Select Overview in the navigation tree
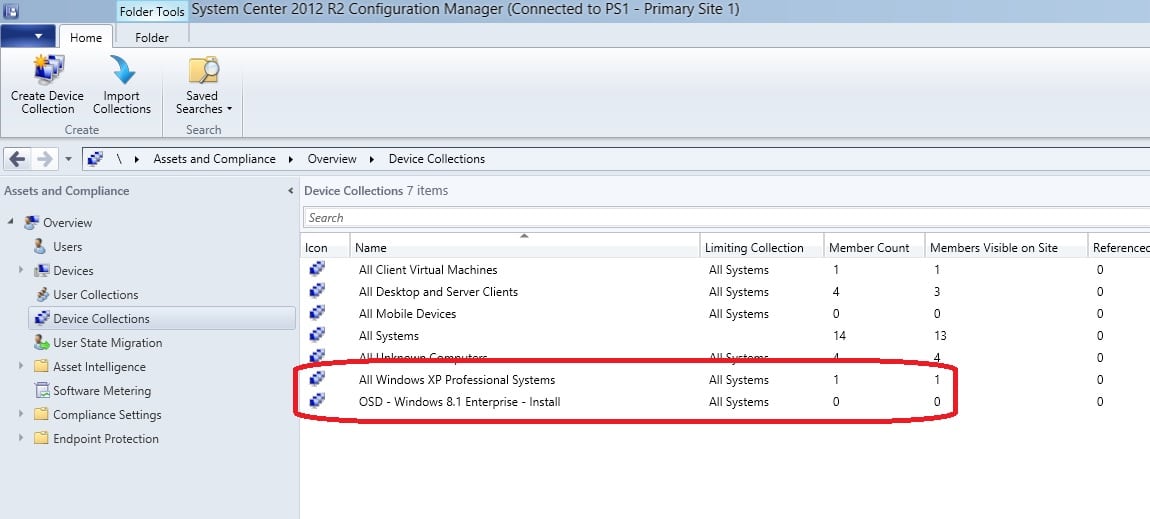The height and width of the screenshot is (519, 1150). (x=67, y=223)
